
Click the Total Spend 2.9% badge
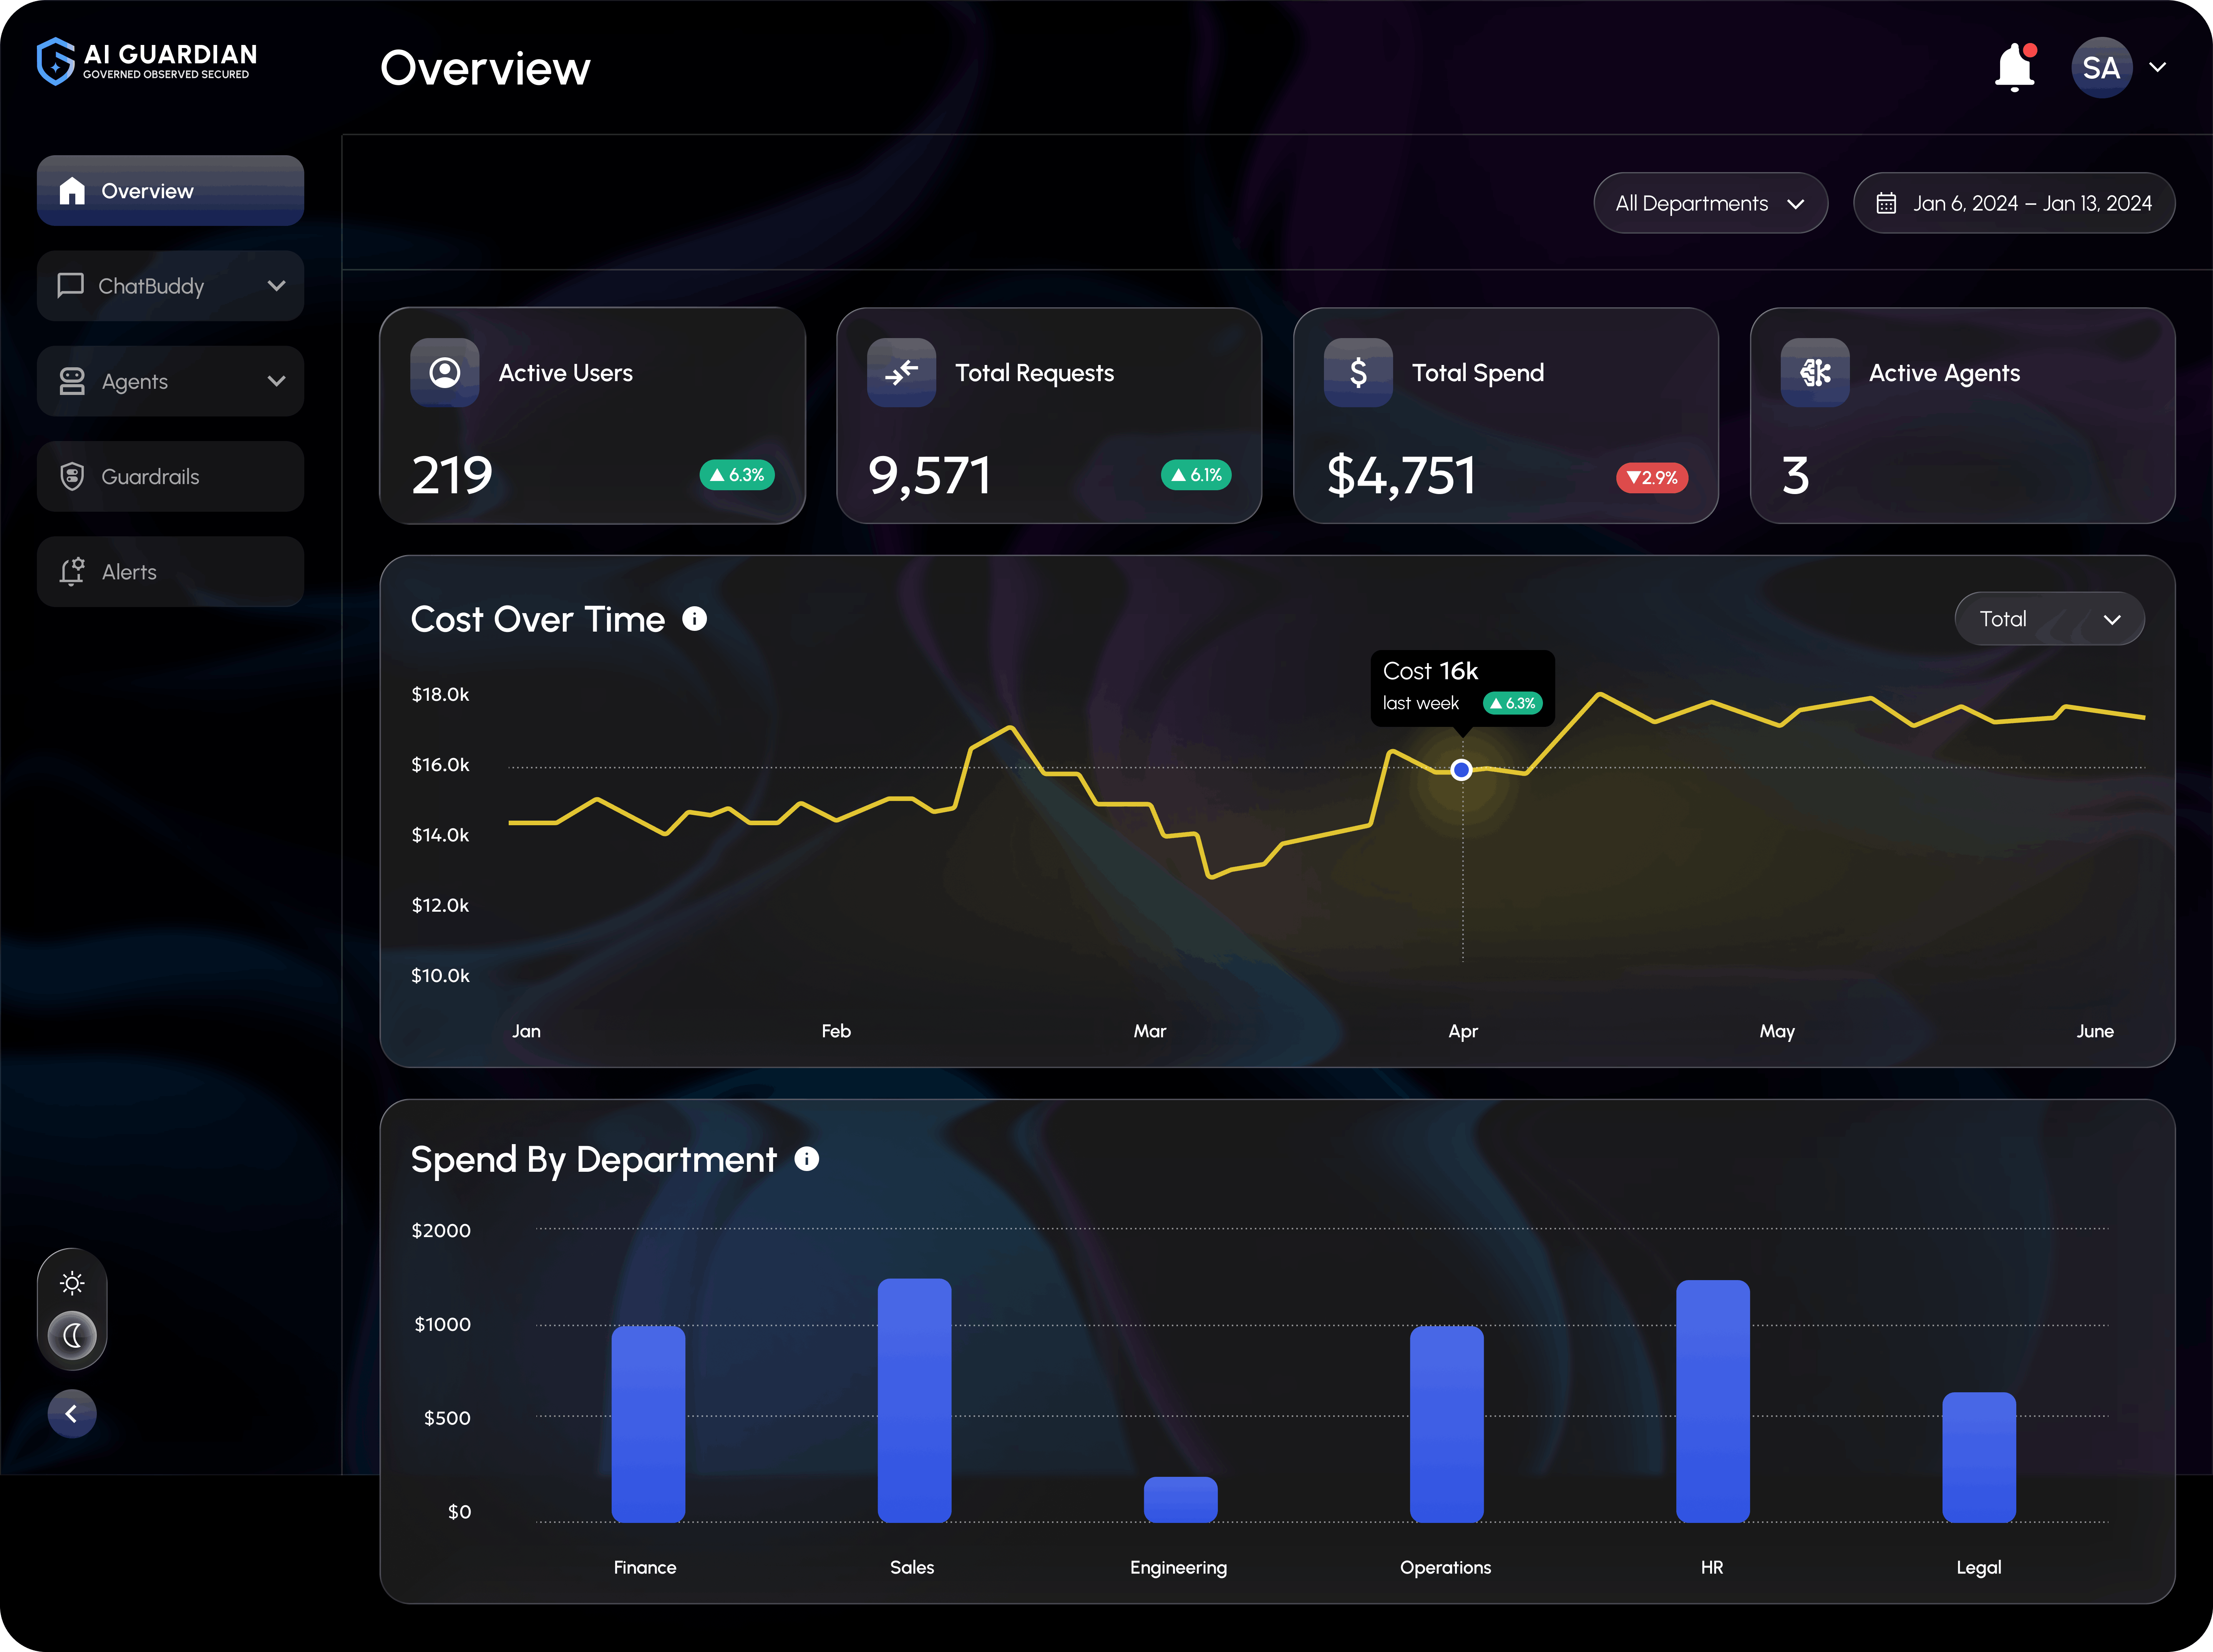[1652, 478]
